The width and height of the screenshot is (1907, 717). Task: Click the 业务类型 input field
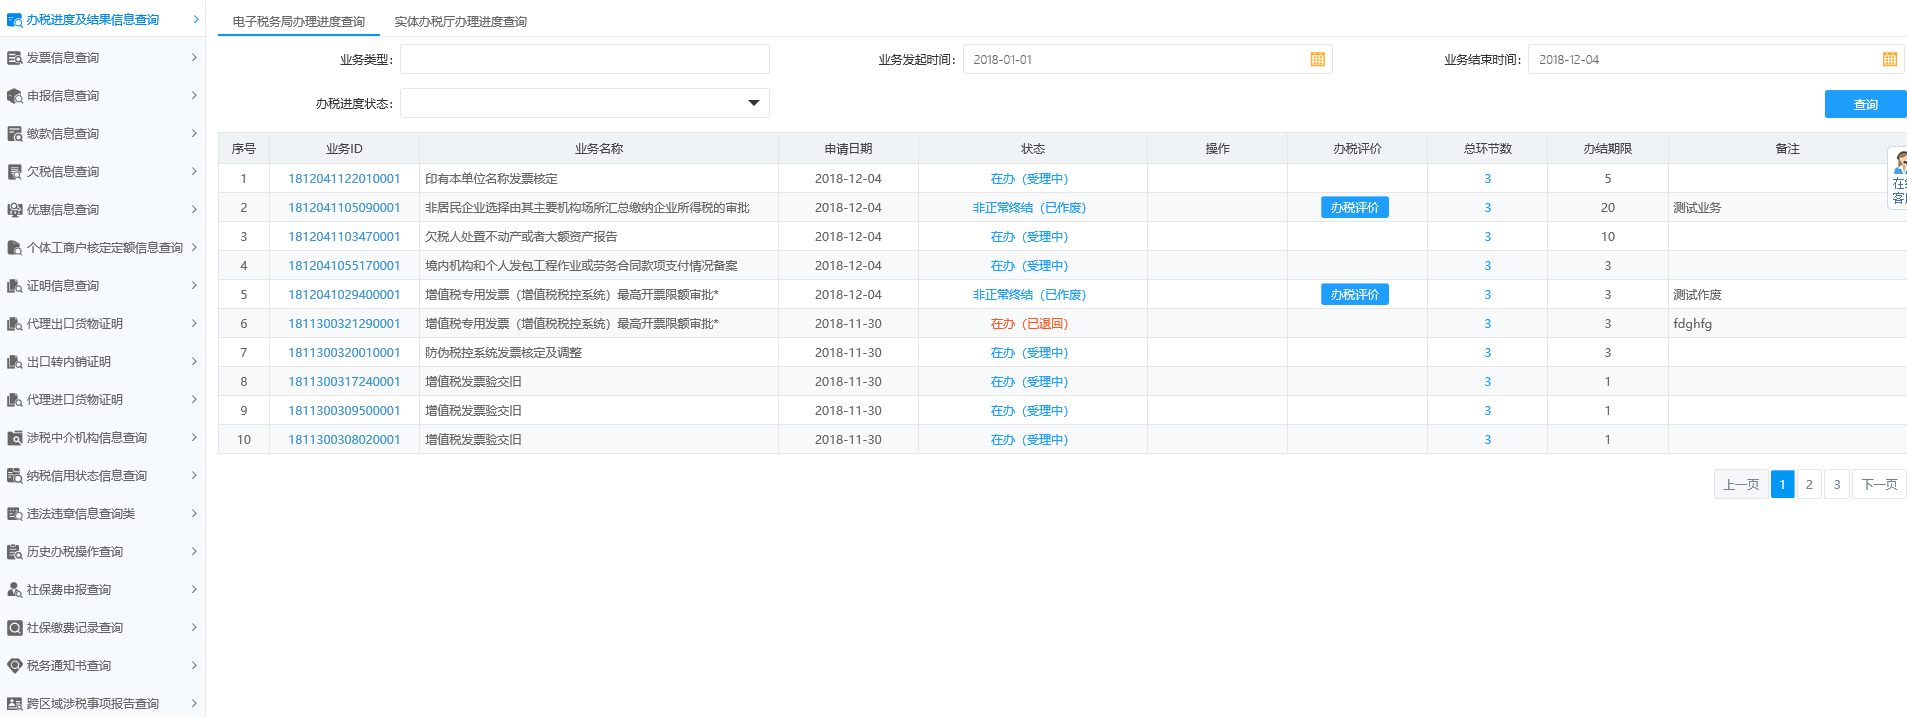584,60
